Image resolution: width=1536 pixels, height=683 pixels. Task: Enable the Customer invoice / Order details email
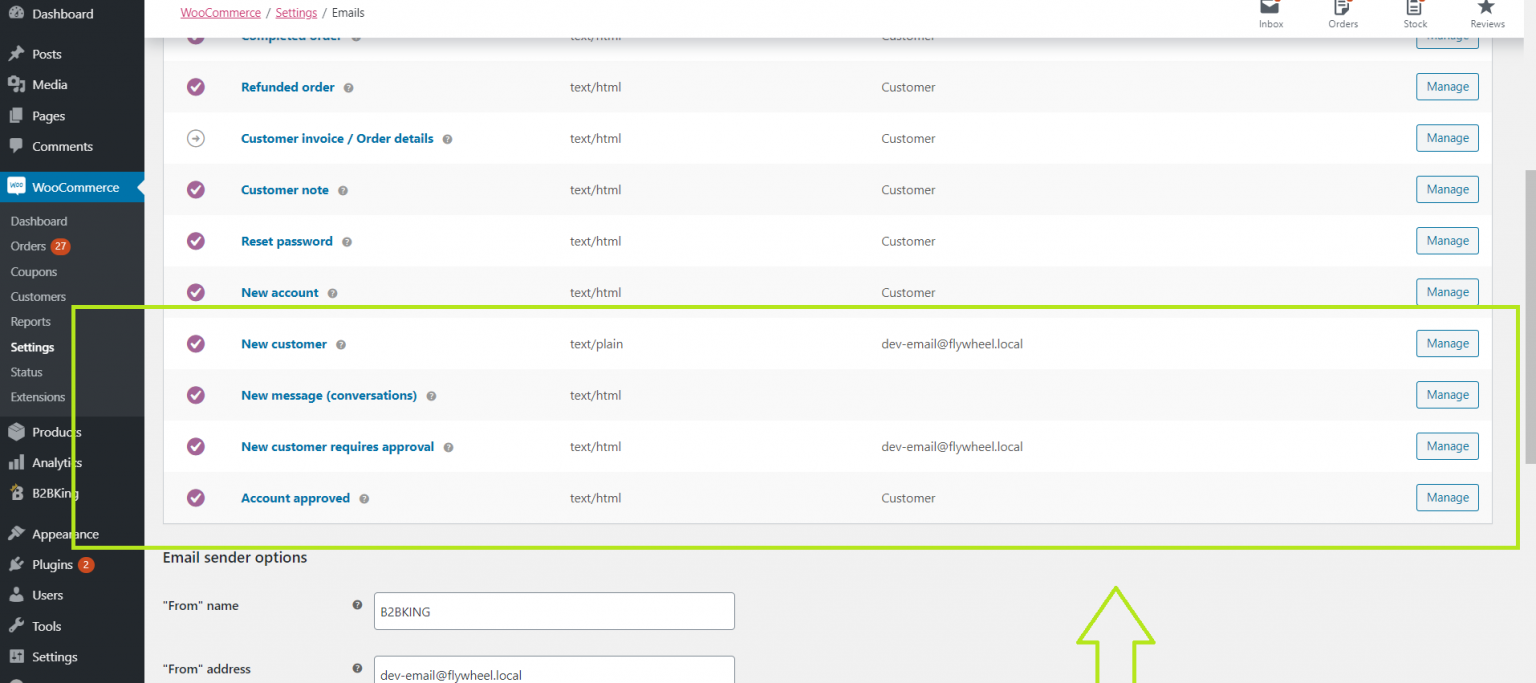point(195,138)
